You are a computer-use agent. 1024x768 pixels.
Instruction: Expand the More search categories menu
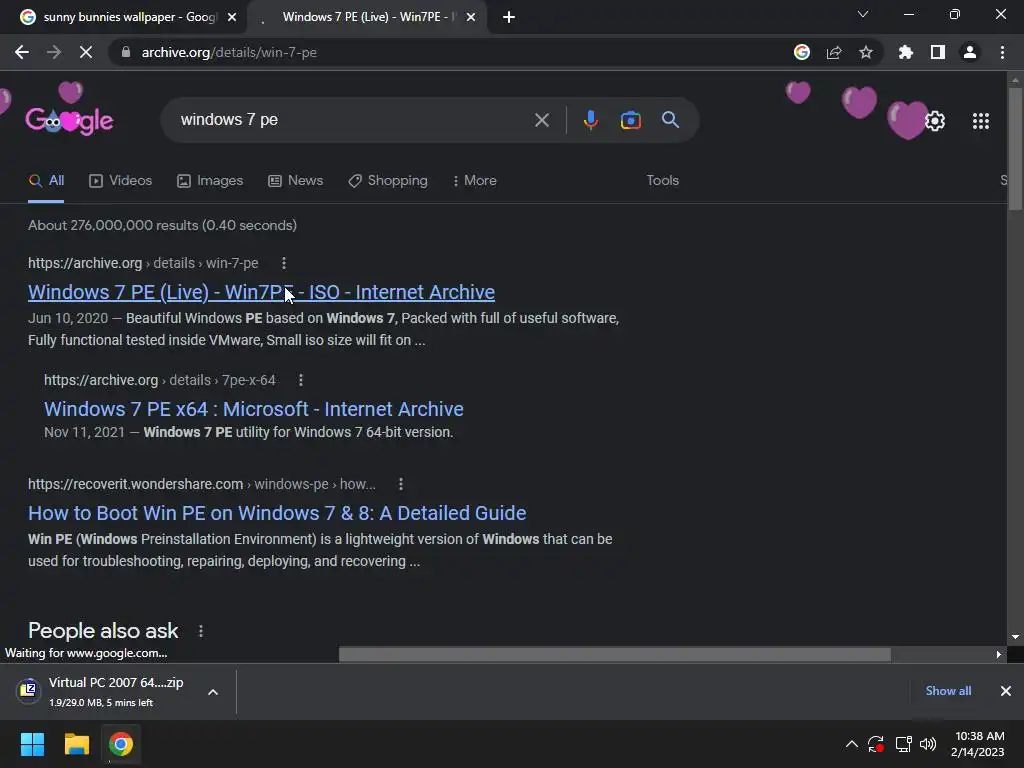pyautogui.click(x=474, y=180)
